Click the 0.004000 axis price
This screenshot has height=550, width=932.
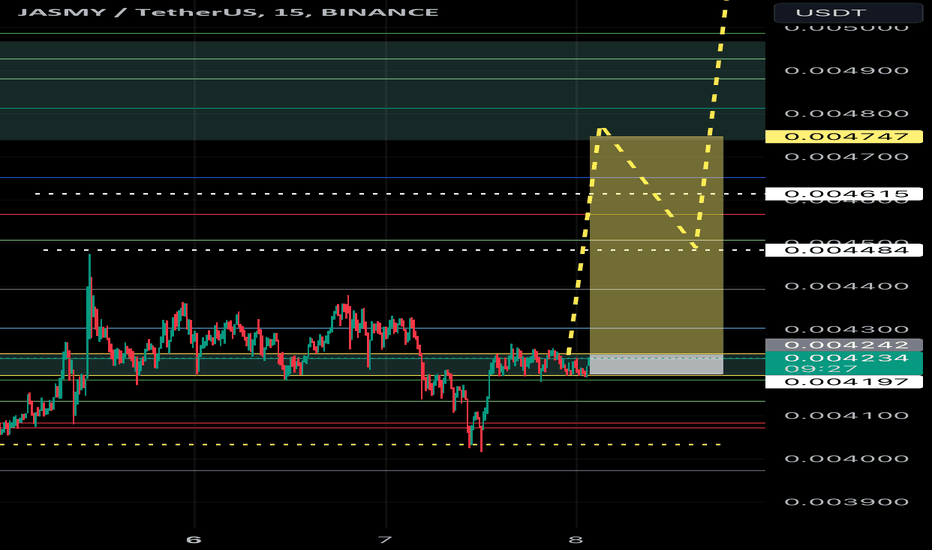[x=846, y=459]
